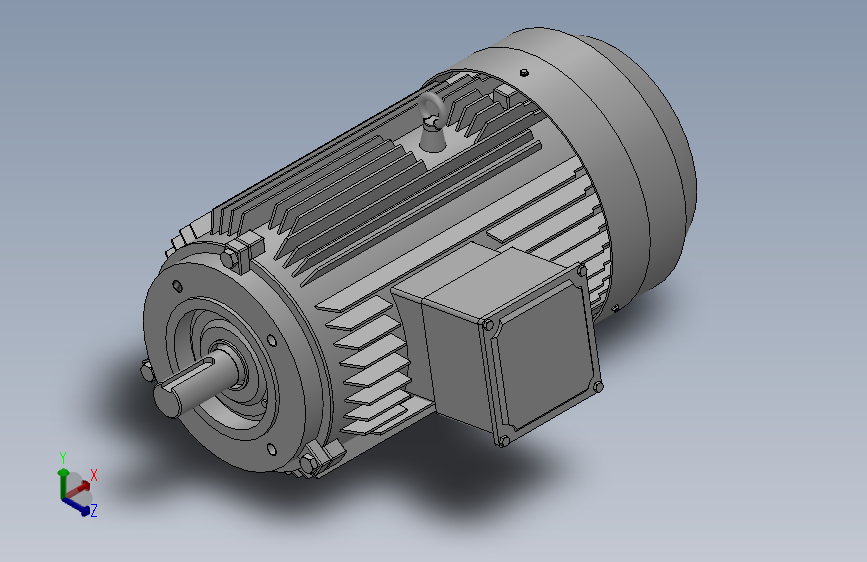Select the hex bolt at the lower flange lug
The width and height of the screenshot is (867, 562).
[309, 465]
